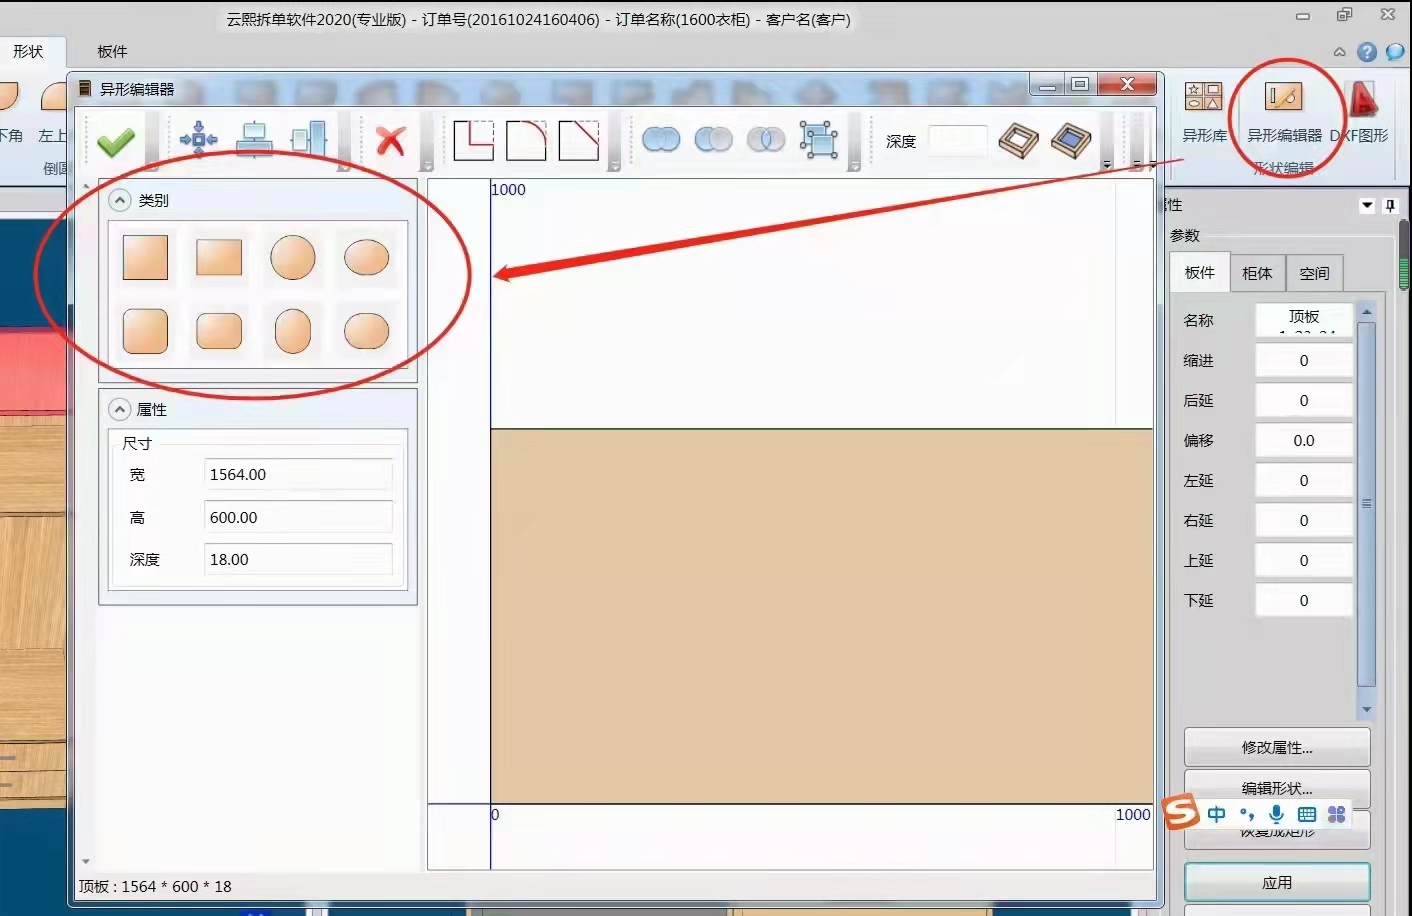Apply the union shape operation
Viewport: 1412px width, 916px height.
[661, 140]
